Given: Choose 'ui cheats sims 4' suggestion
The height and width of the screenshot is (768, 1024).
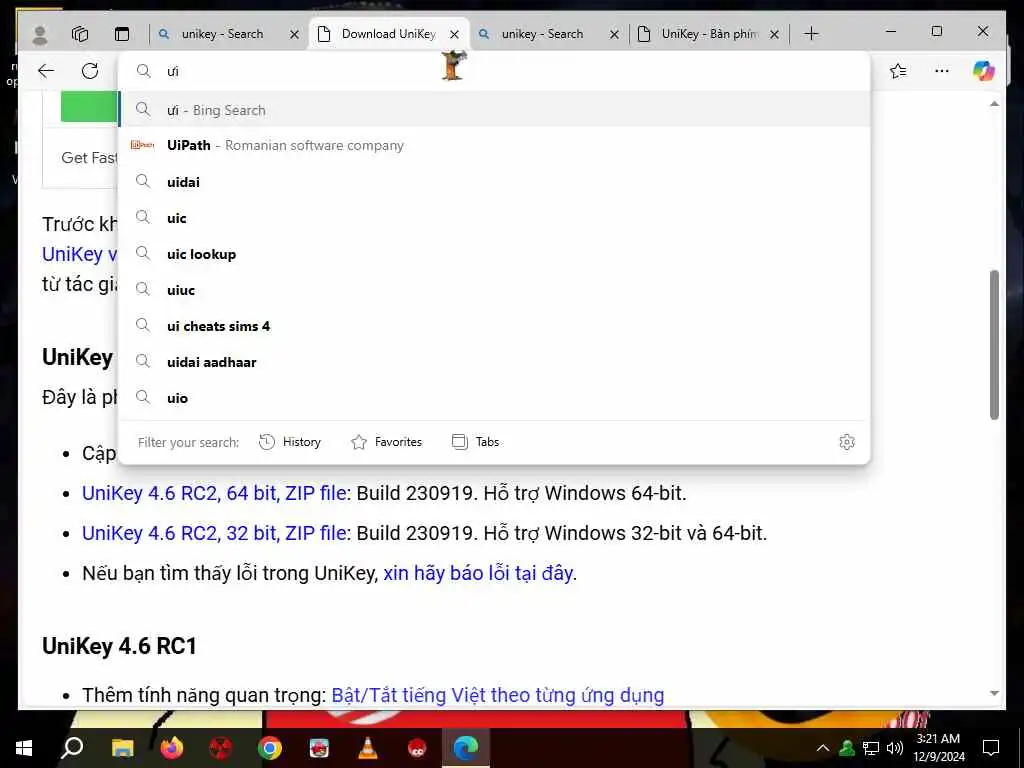Looking at the screenshot, I should [x=494, y=326].
